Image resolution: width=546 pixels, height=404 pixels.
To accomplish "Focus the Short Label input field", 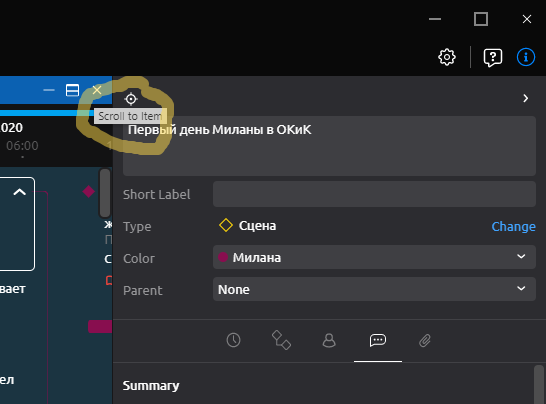I will coord(374,194).
